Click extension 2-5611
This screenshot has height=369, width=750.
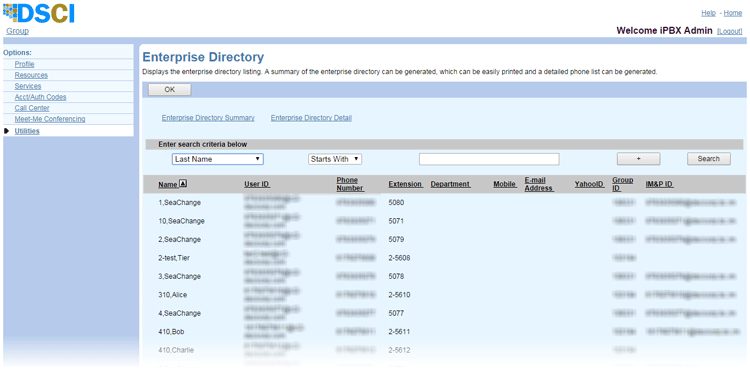[x=399, y=332]
